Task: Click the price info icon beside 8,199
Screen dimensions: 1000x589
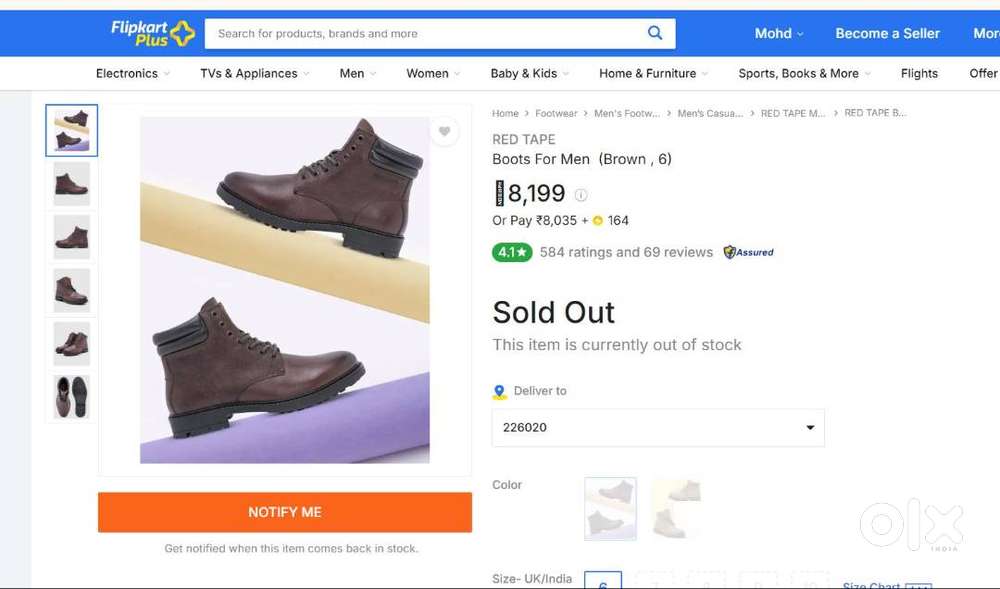Action: pyautogui.click(x=581, y=195)
